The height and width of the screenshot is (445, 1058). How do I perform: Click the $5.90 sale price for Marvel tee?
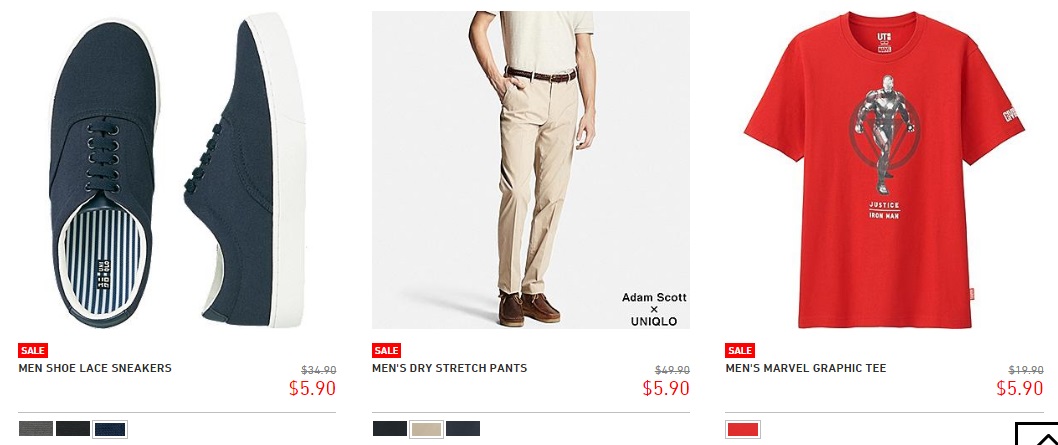pos(1020,388)
